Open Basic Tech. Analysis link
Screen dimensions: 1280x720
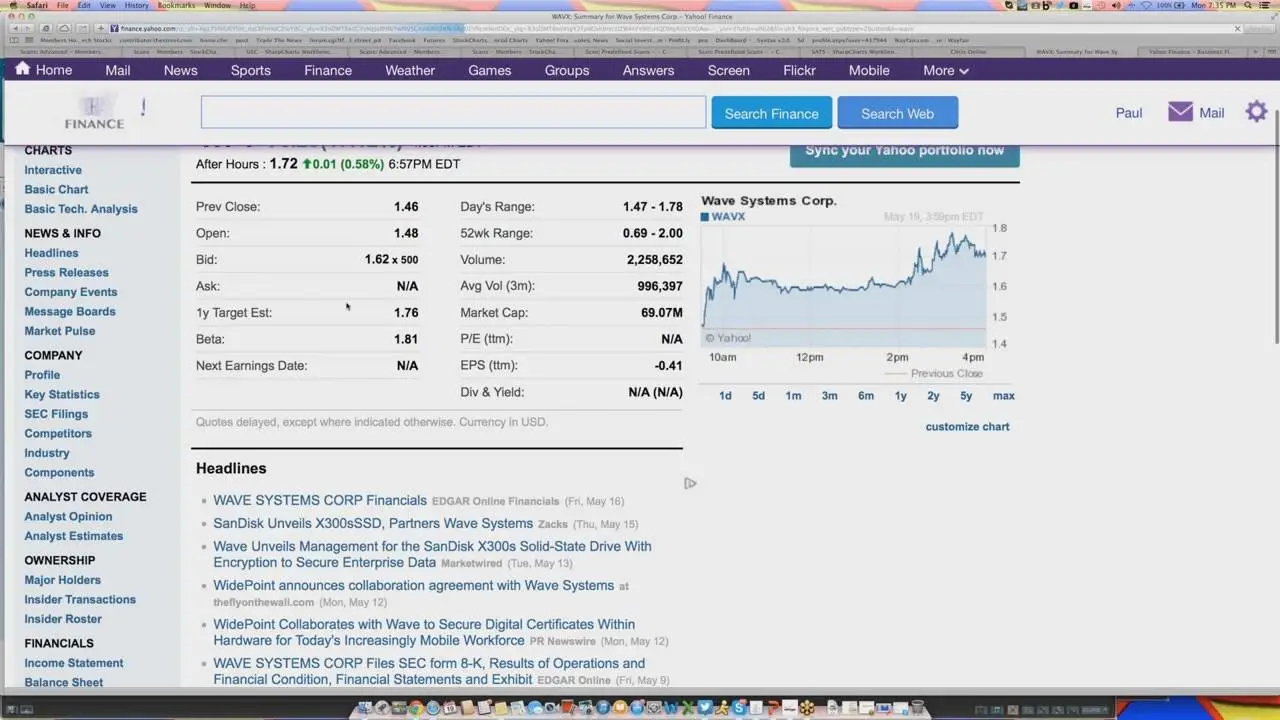pyautogui.click(x=81, y=209)
